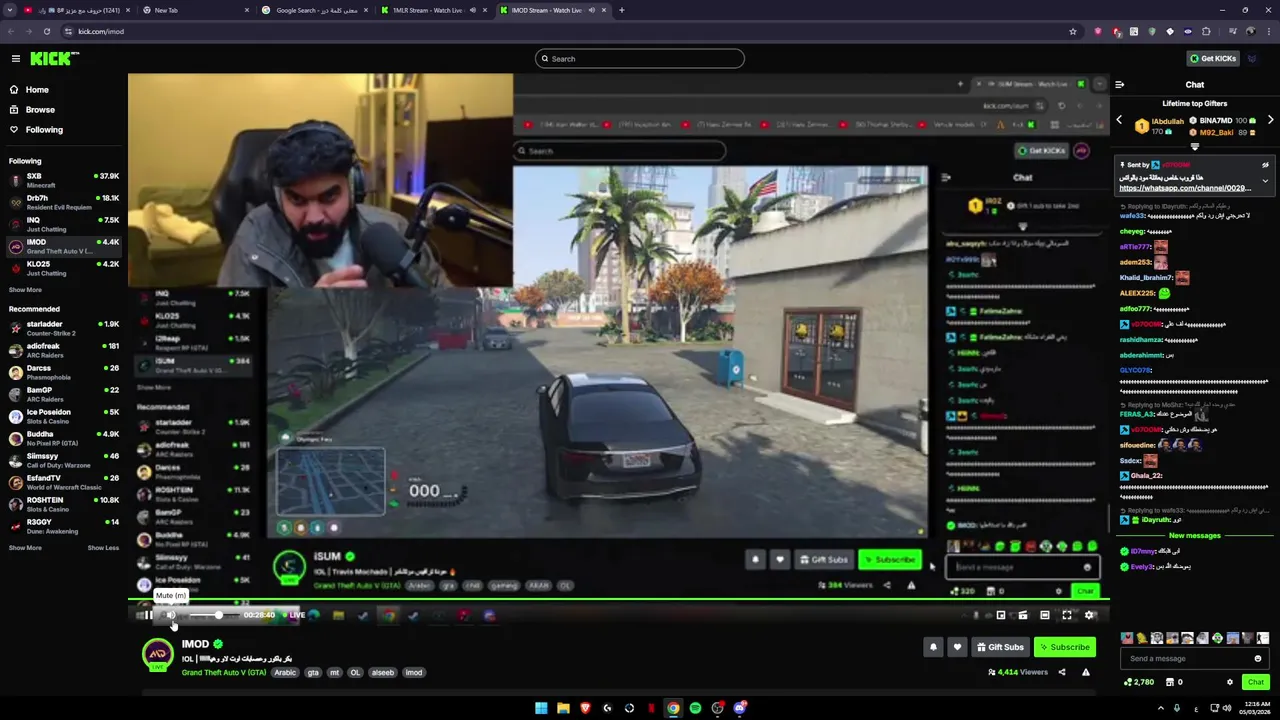This screenshot has width=1280, height=720.
Task: Open Ice Poseidon recommended channel
Action: [62, 416]
